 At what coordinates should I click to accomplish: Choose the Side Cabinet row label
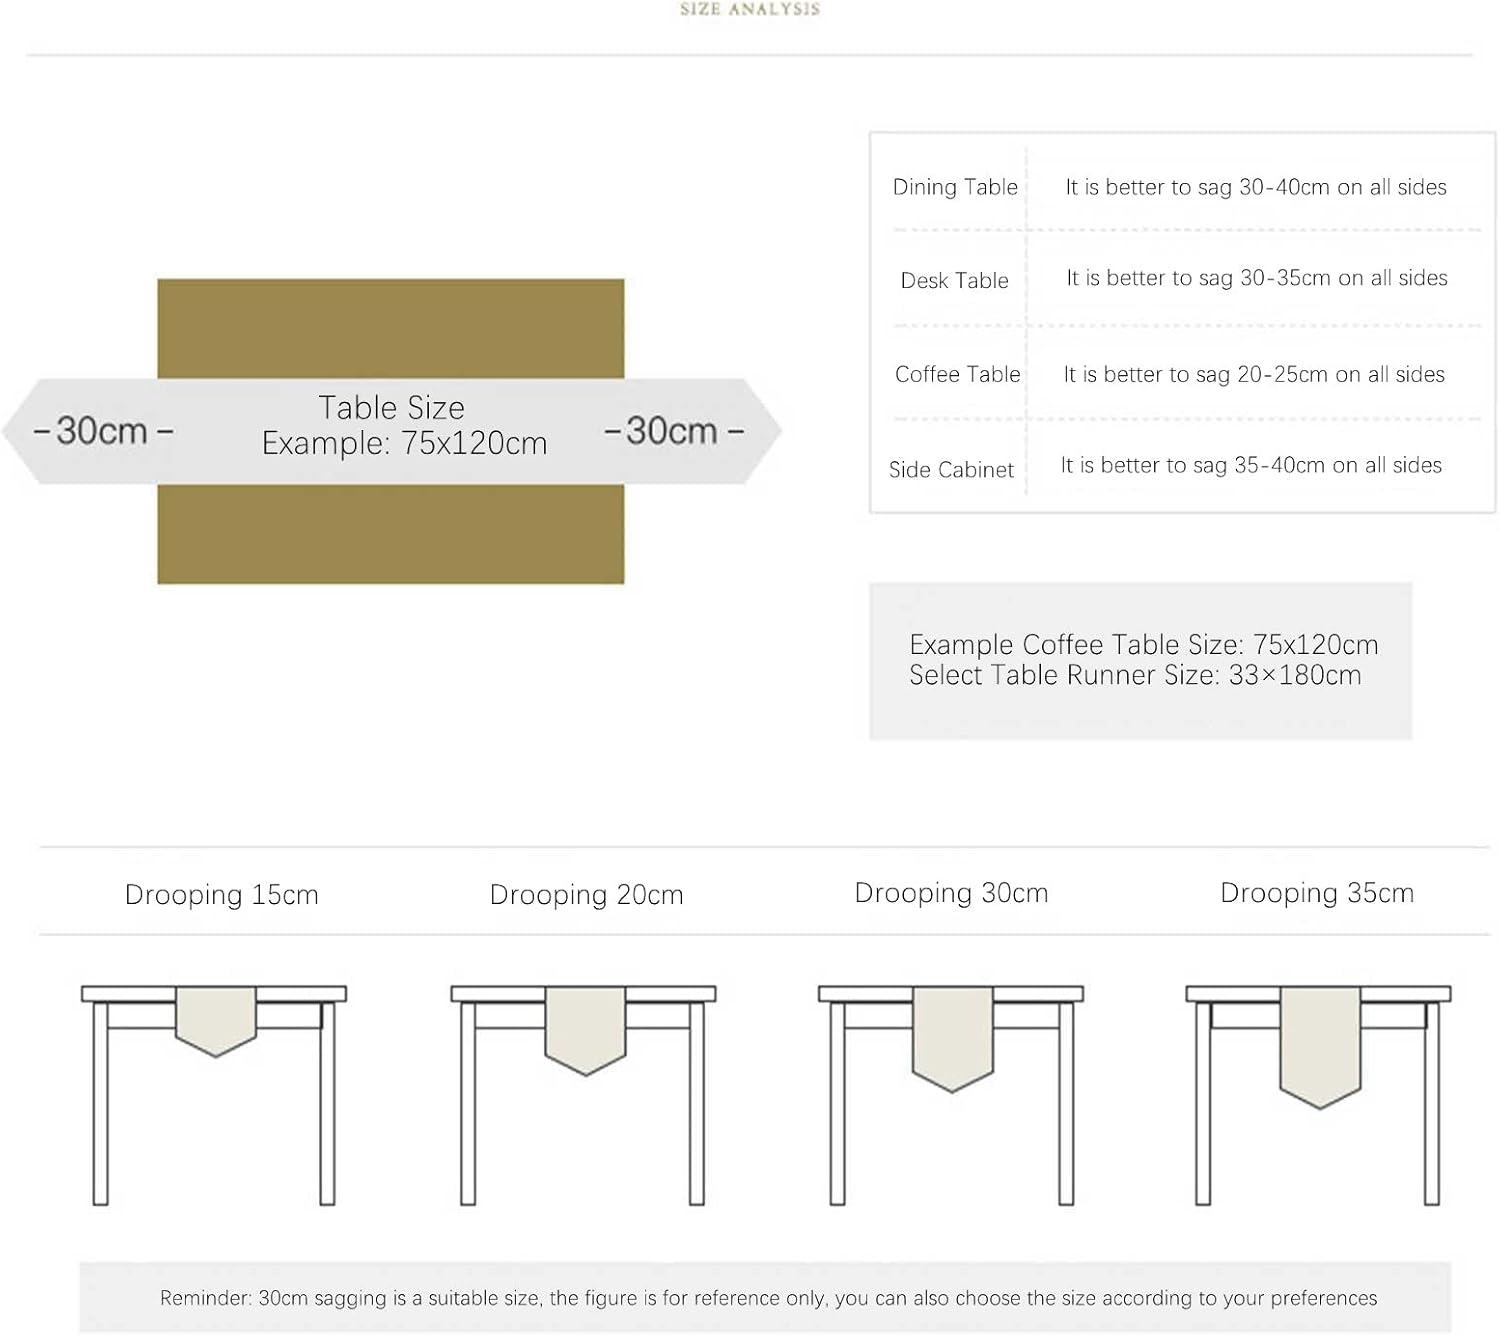pos(951,469)
